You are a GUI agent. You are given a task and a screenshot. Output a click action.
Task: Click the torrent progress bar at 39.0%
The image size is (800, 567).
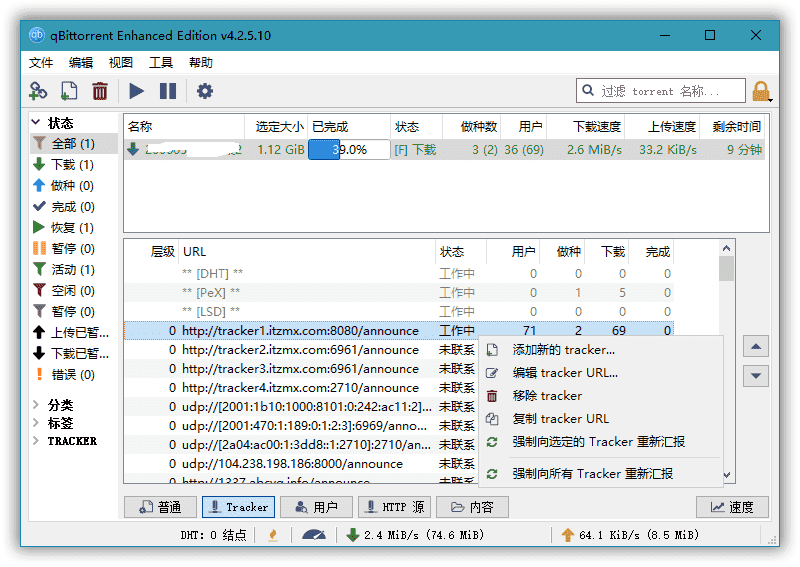coord(349,150)
